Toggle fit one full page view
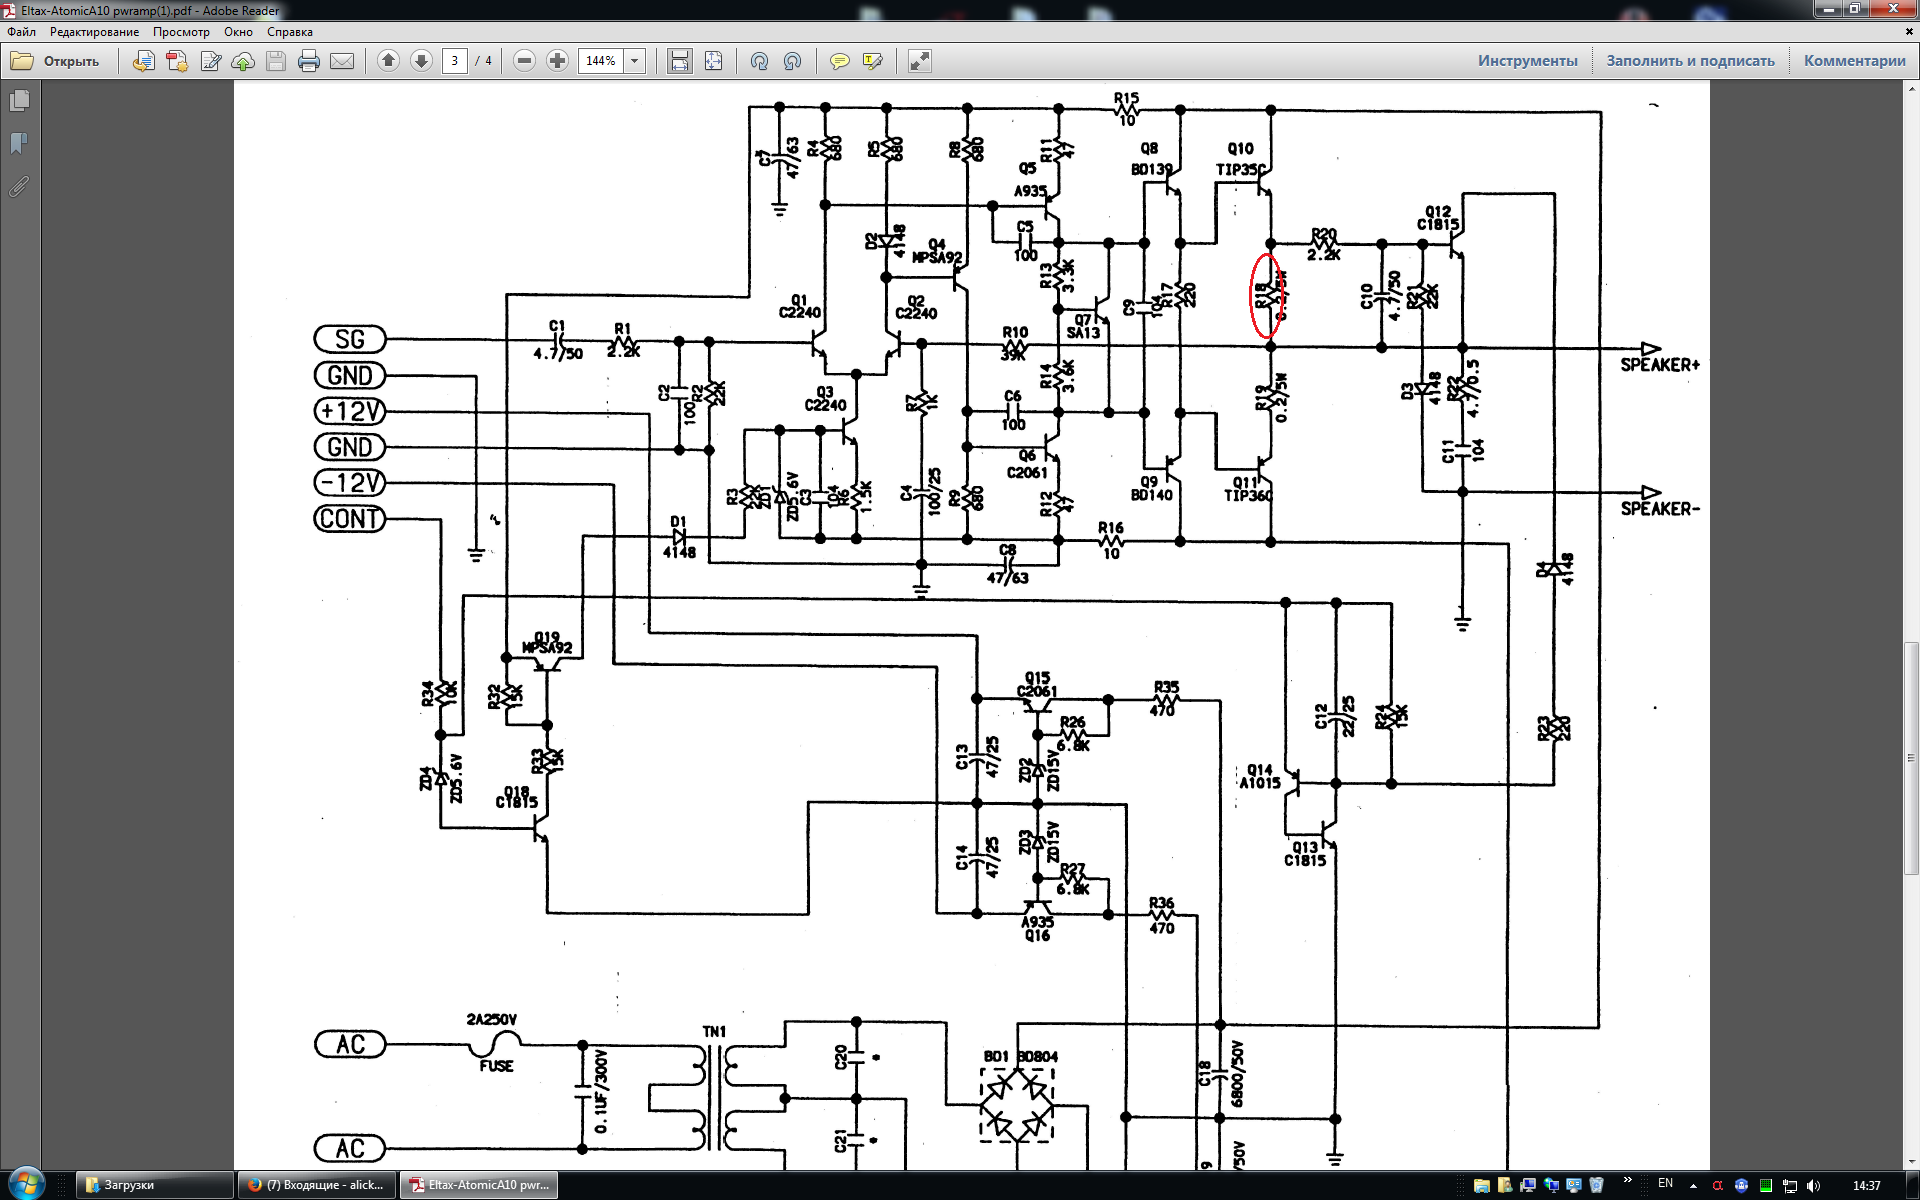The image size is (1920, 1200). coord(713,61)
